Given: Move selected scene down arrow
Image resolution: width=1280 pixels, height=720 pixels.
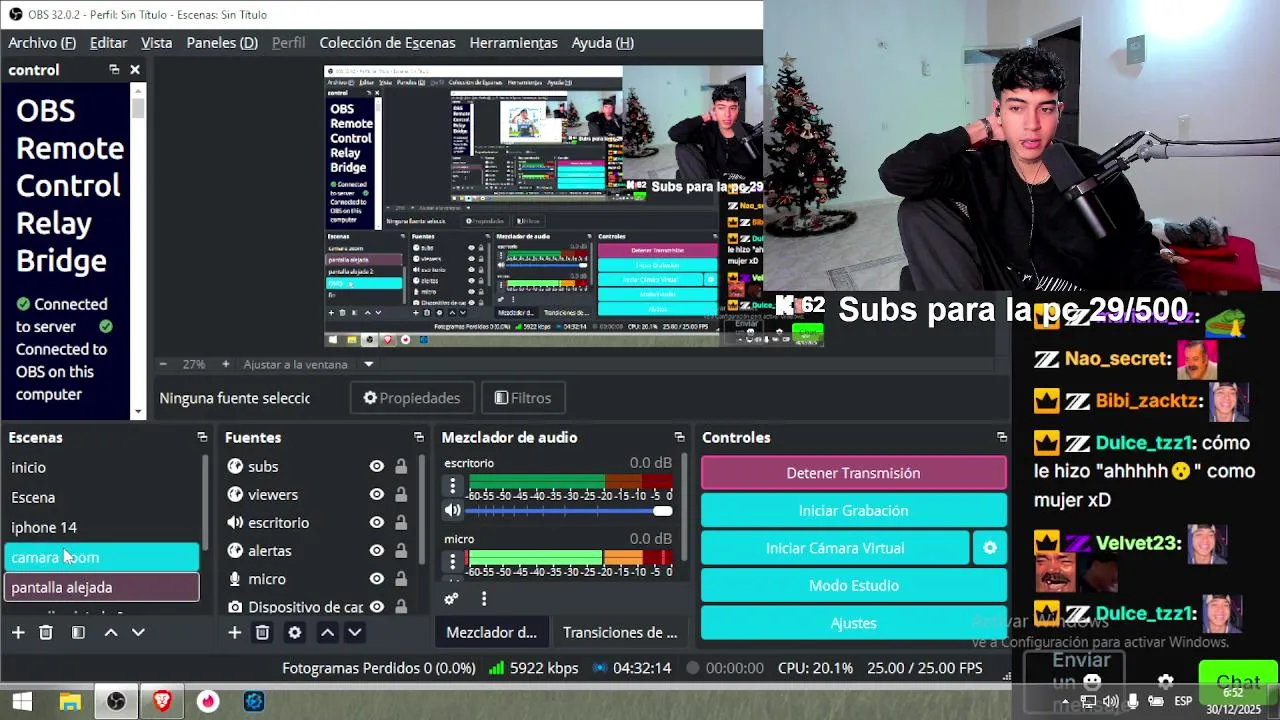Looking at the screenshot, I should coord(138,632).
